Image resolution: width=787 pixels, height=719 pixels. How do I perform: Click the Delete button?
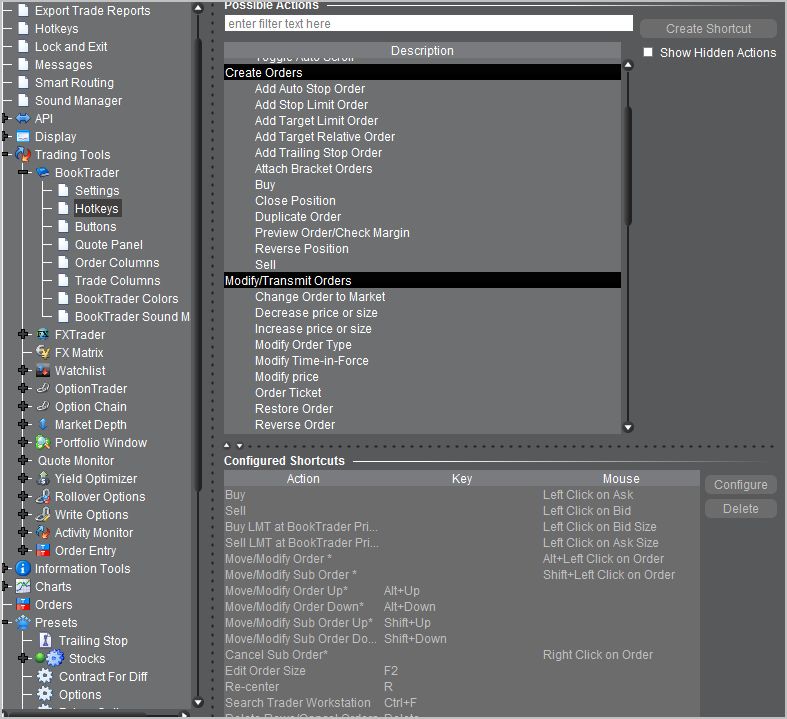(x=740, y=509)
